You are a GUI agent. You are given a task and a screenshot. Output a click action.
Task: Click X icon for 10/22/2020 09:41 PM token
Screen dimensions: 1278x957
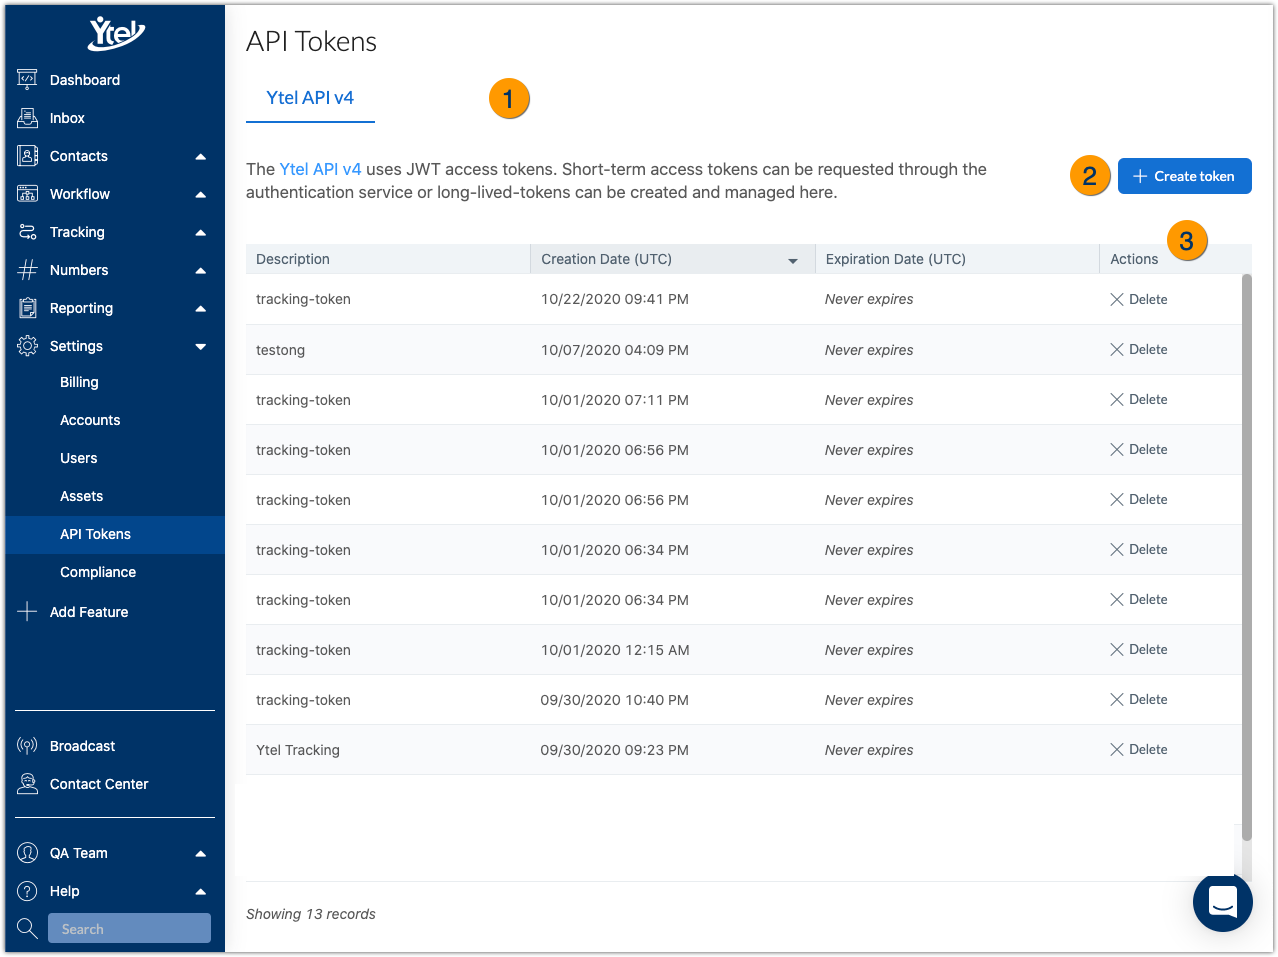click(x=1117, y=300)
